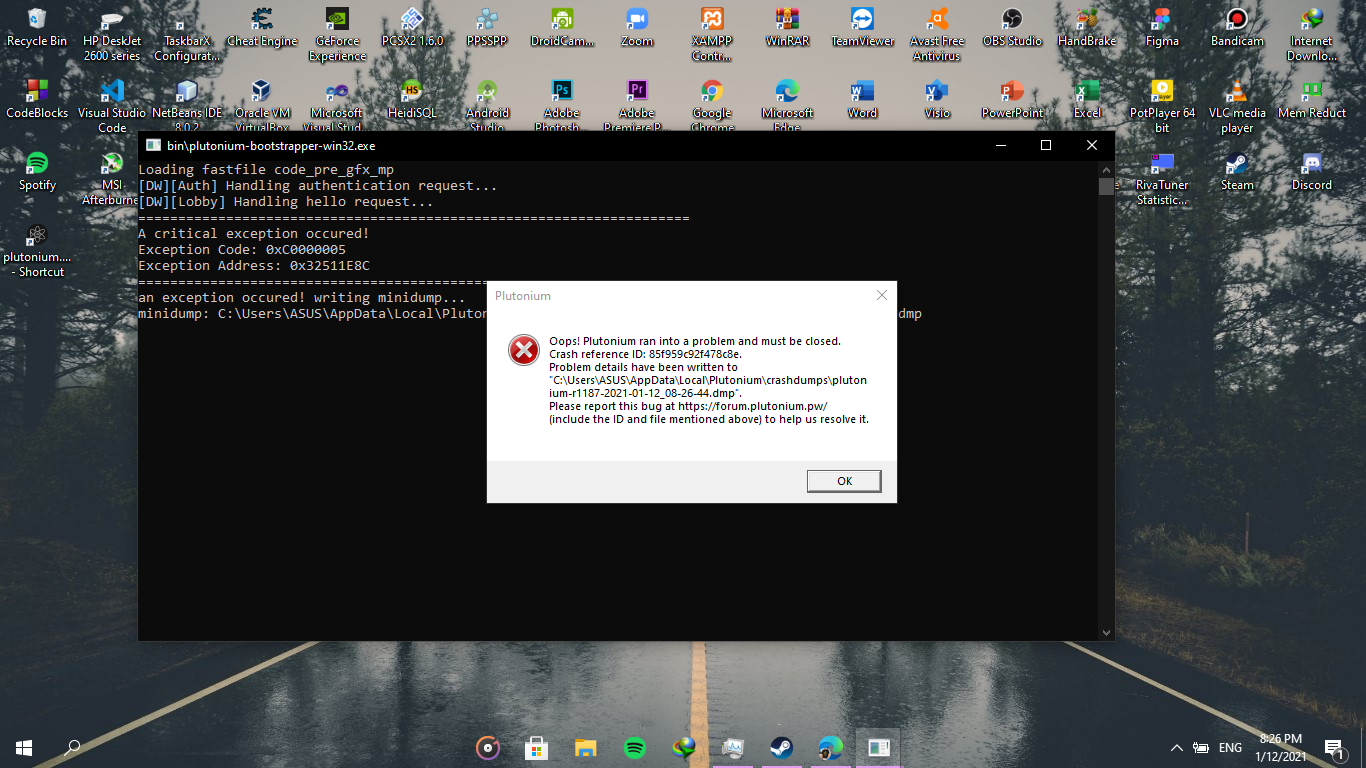This screenshot has width=1366, height=768.
Task: Select the Word desktop icon
Action: [x=862, y=100]
